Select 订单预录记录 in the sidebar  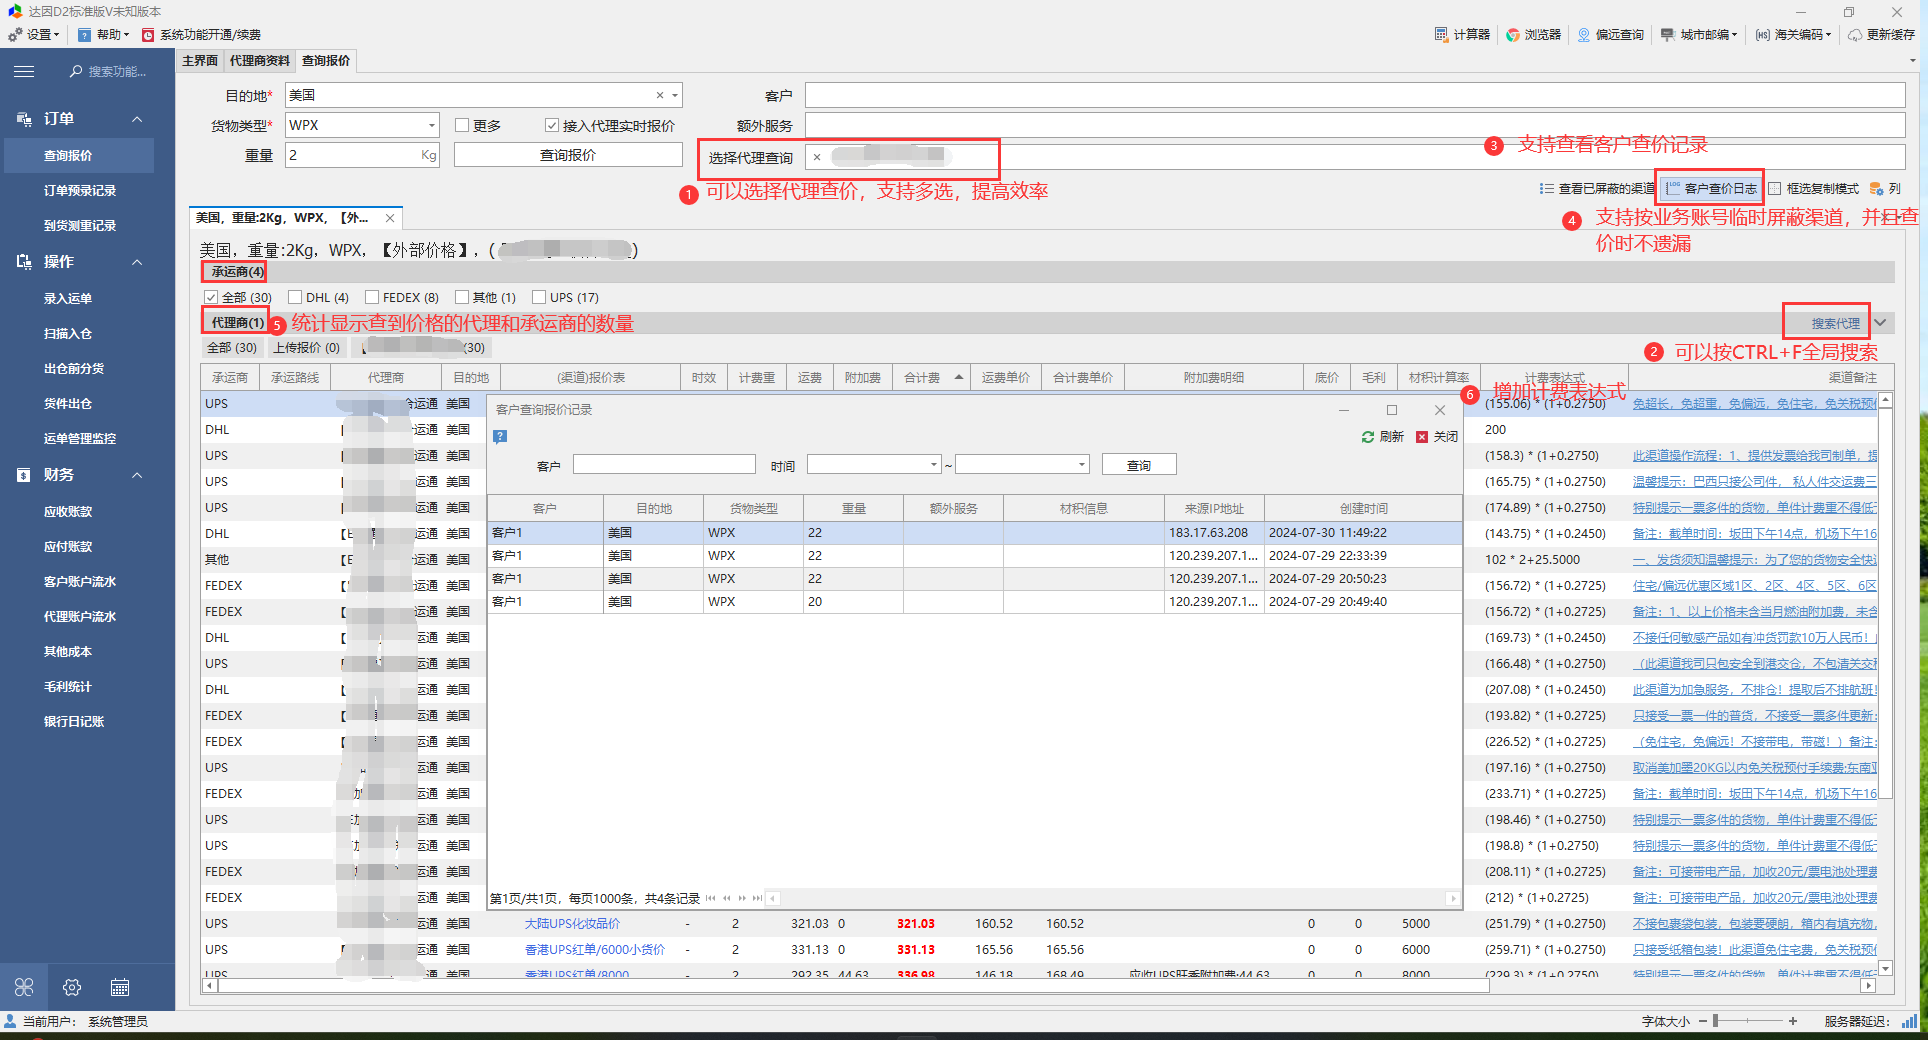coord(80,191)
